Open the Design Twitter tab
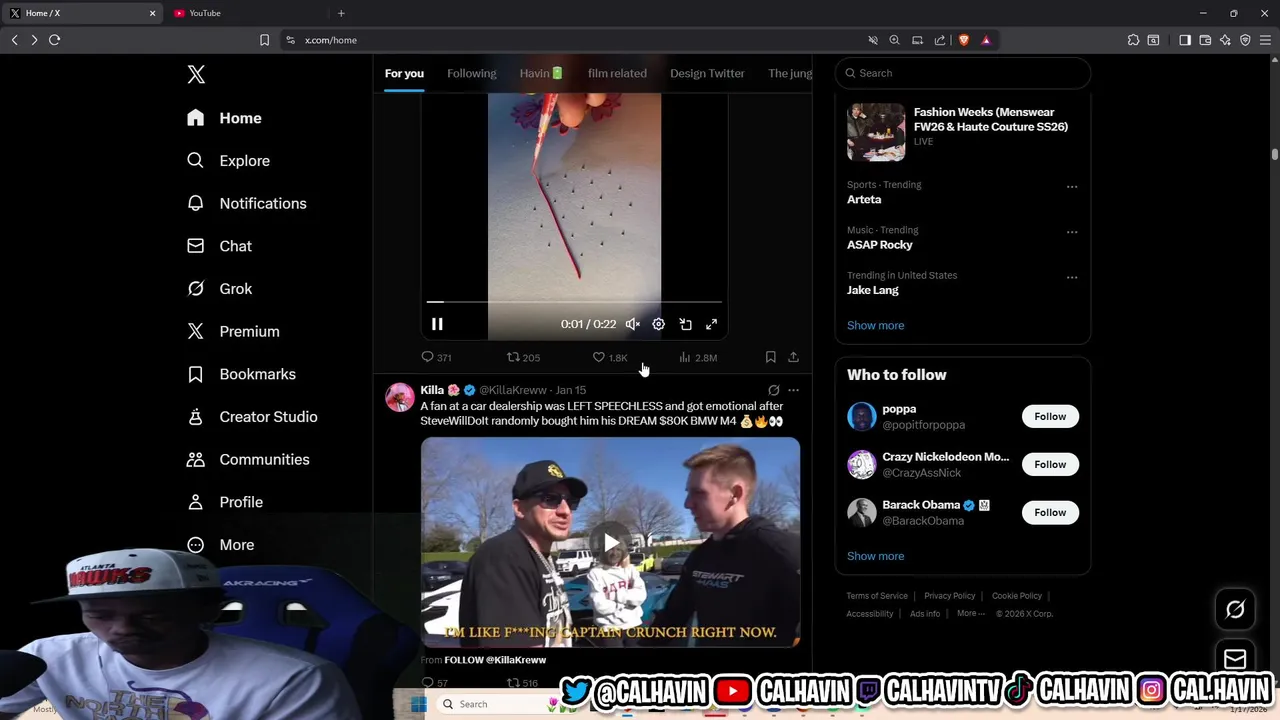Image resolution: width=1280 pixels, height=720 pixels. coord(707,73)
